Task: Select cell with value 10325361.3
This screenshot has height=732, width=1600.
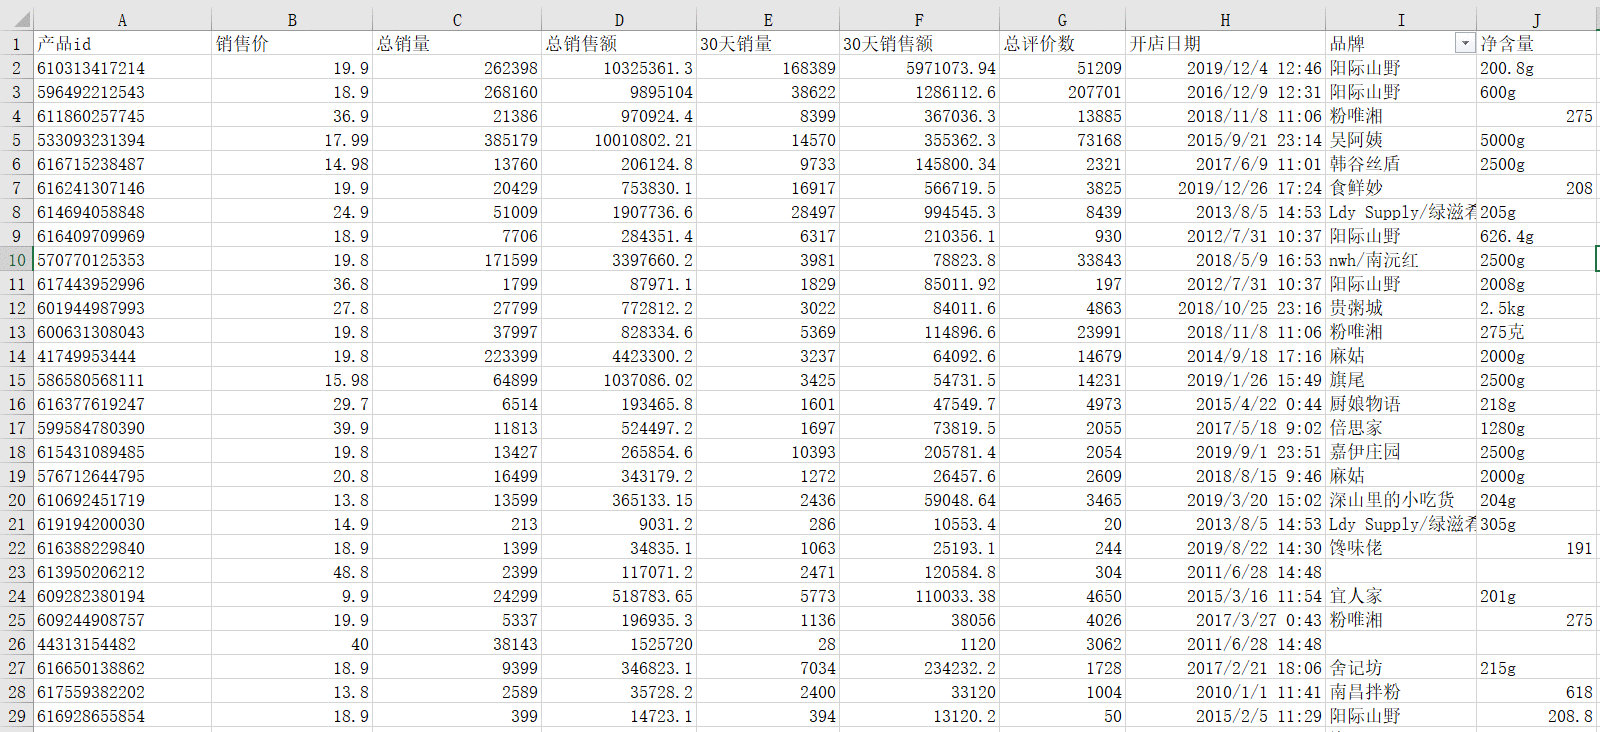Action: click(x=619, y=68)
